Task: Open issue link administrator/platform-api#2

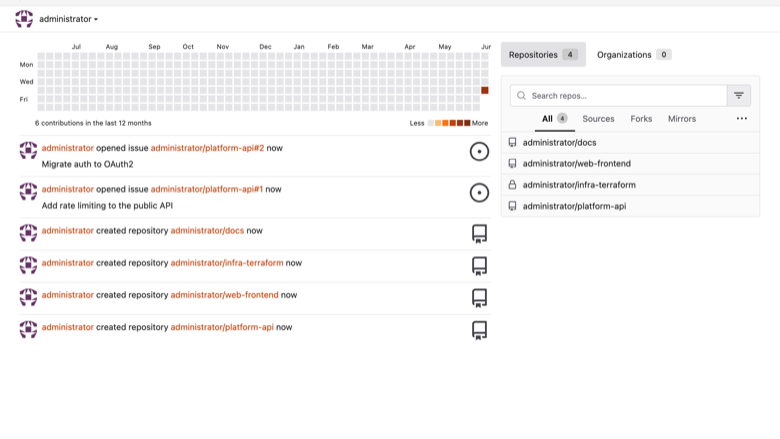Action: [207, 148]
